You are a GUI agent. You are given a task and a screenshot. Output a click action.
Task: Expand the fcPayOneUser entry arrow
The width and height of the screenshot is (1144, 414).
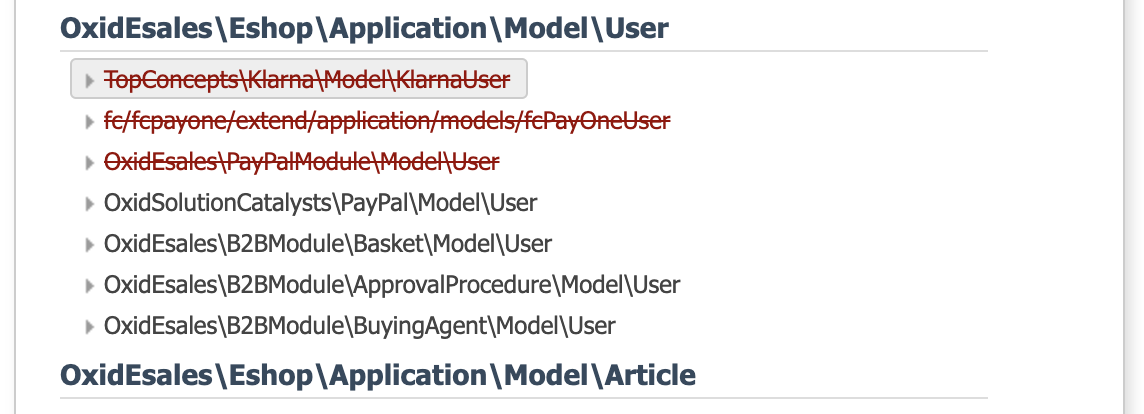tap(91, 121)
